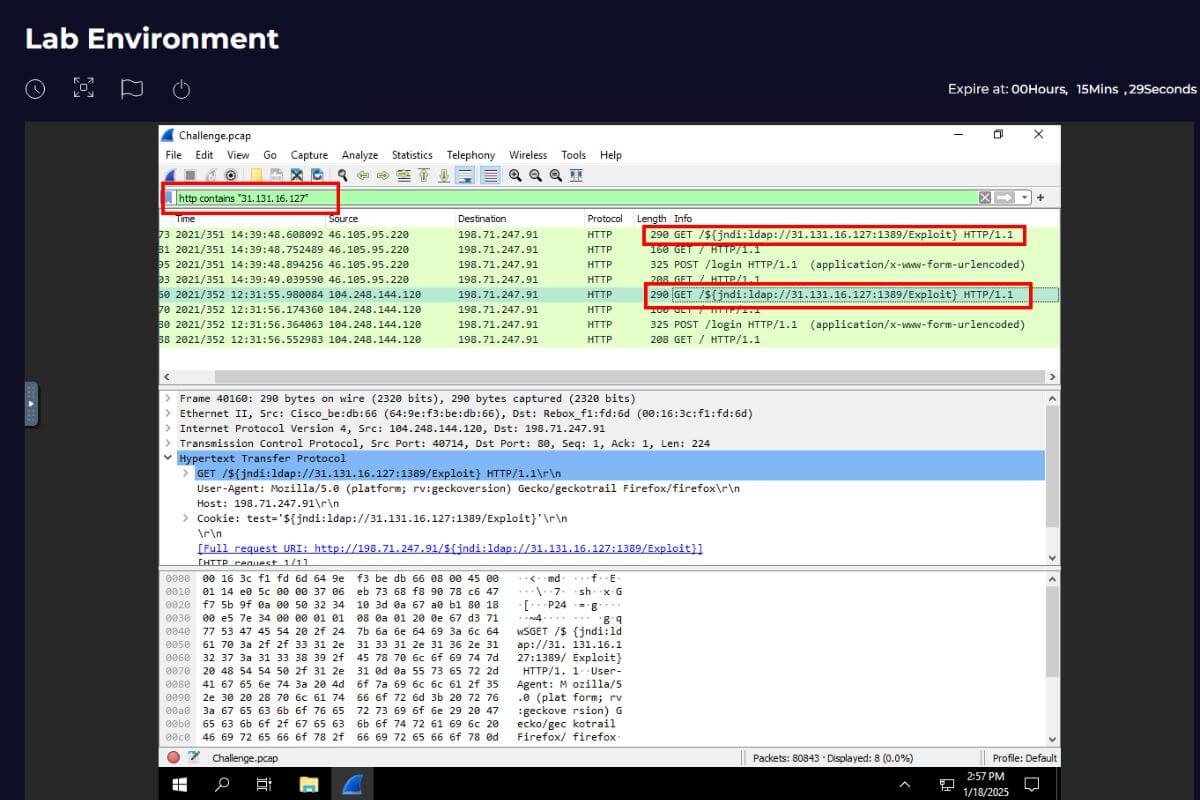
Task: Open the Tools menu
Action: tap(574, 155)
